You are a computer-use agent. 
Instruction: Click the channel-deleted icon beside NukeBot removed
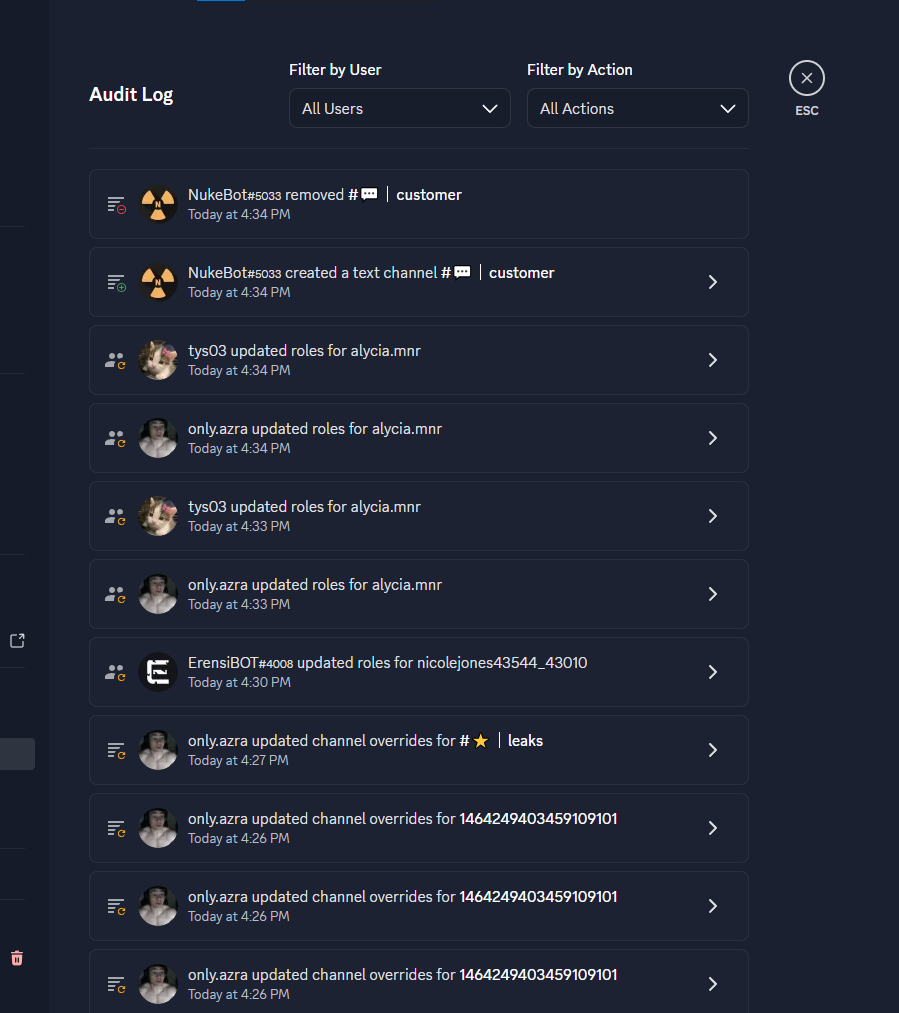[x=116, y=205]
